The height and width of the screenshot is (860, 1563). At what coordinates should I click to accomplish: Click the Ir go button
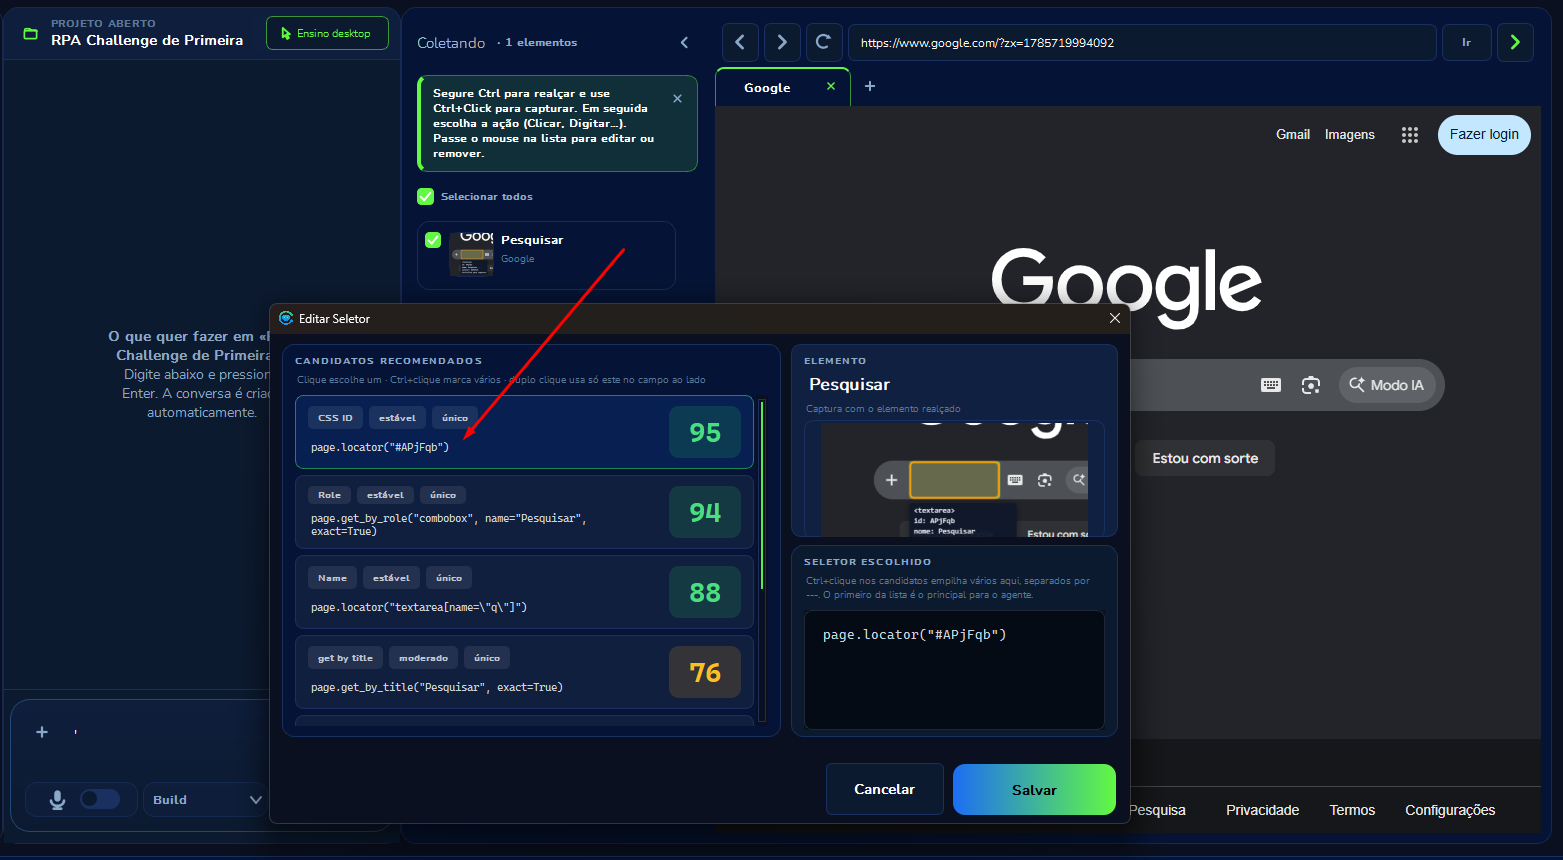1467,42
